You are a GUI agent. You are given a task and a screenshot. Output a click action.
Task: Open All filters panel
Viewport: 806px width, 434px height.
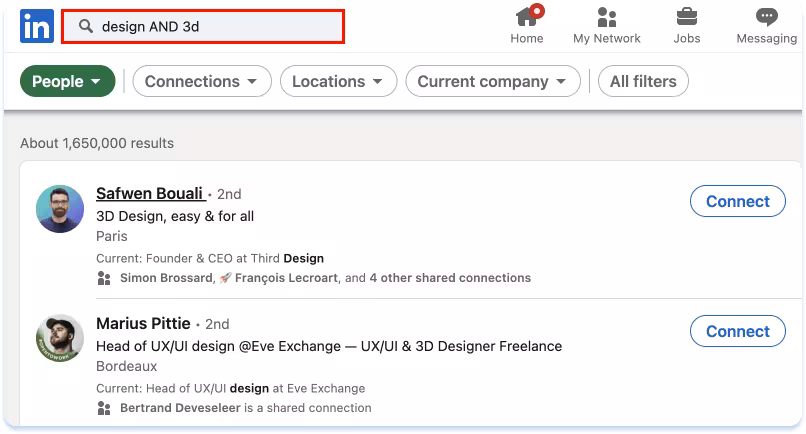642,82
